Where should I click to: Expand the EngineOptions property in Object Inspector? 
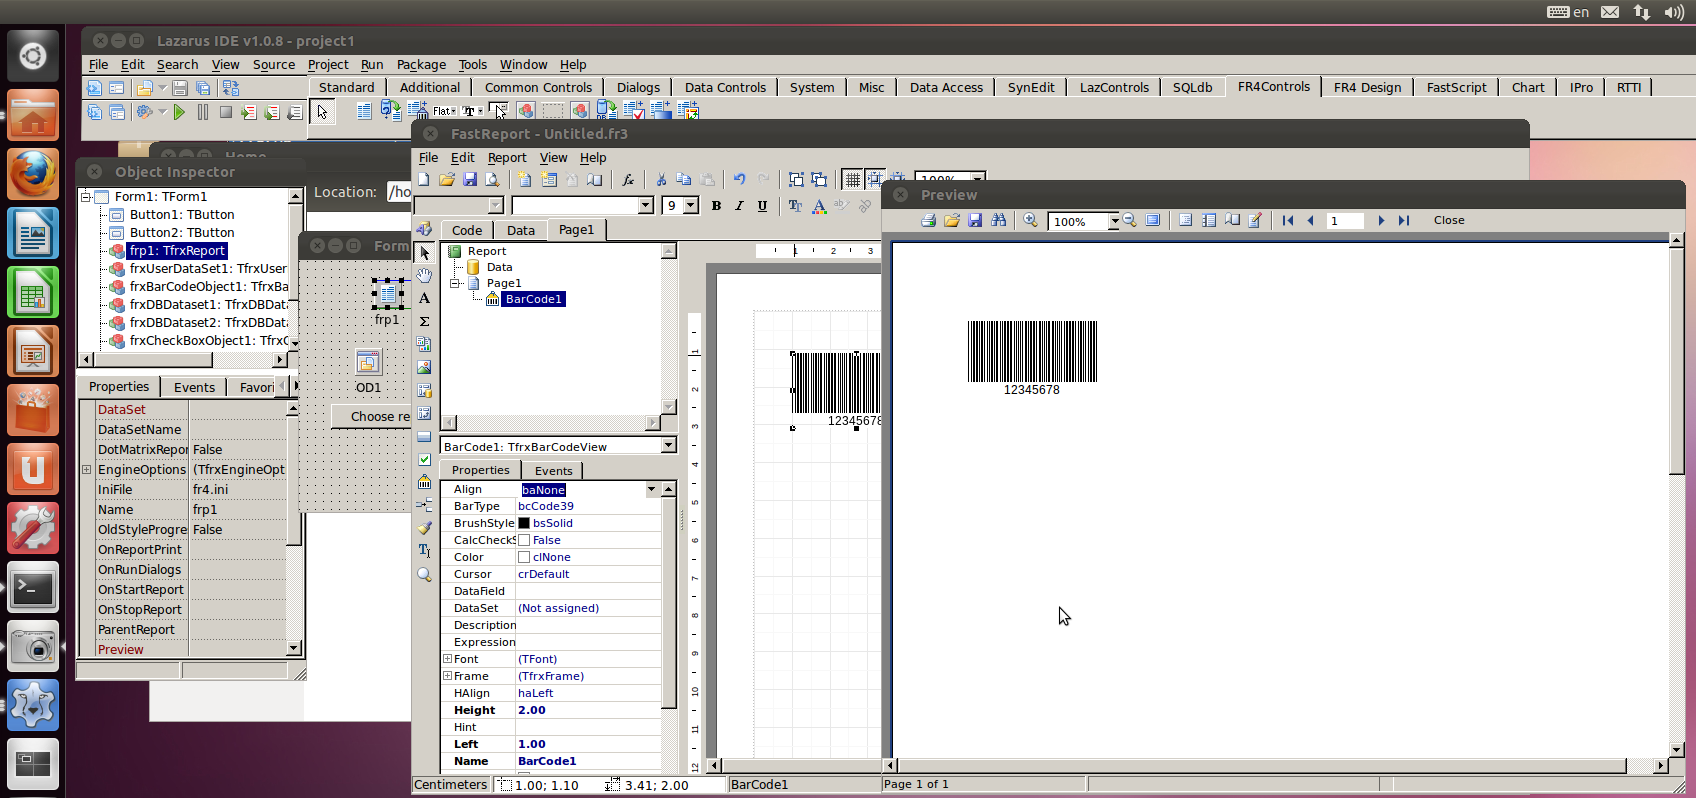[87, 469]
